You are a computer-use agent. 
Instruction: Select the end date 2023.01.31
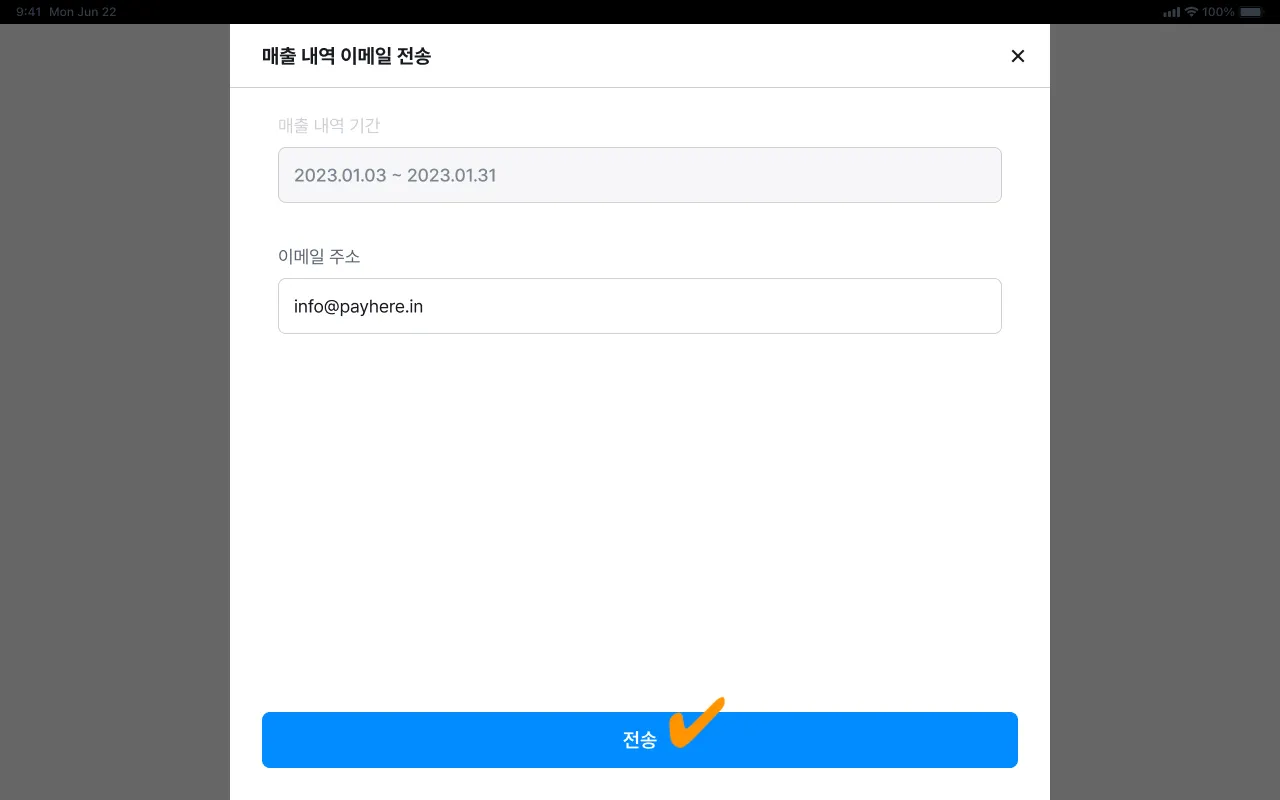tap(452, 175)
